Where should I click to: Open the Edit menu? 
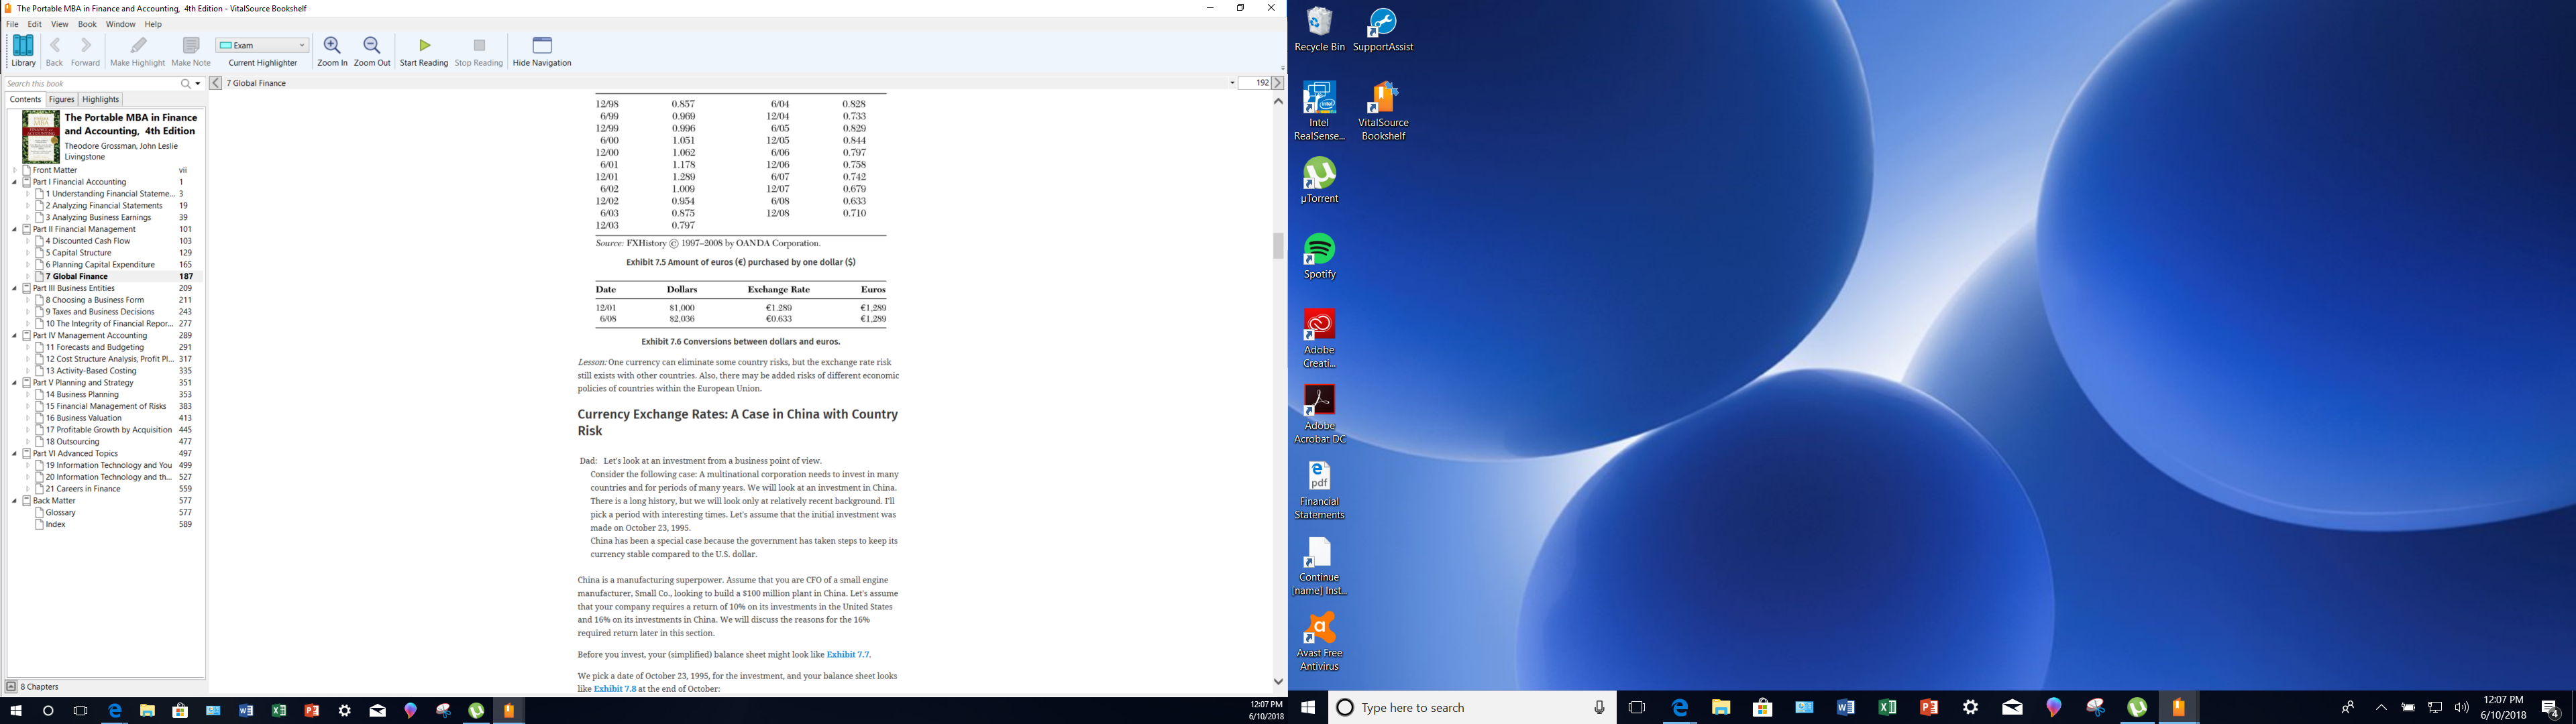tap(35, 24)
